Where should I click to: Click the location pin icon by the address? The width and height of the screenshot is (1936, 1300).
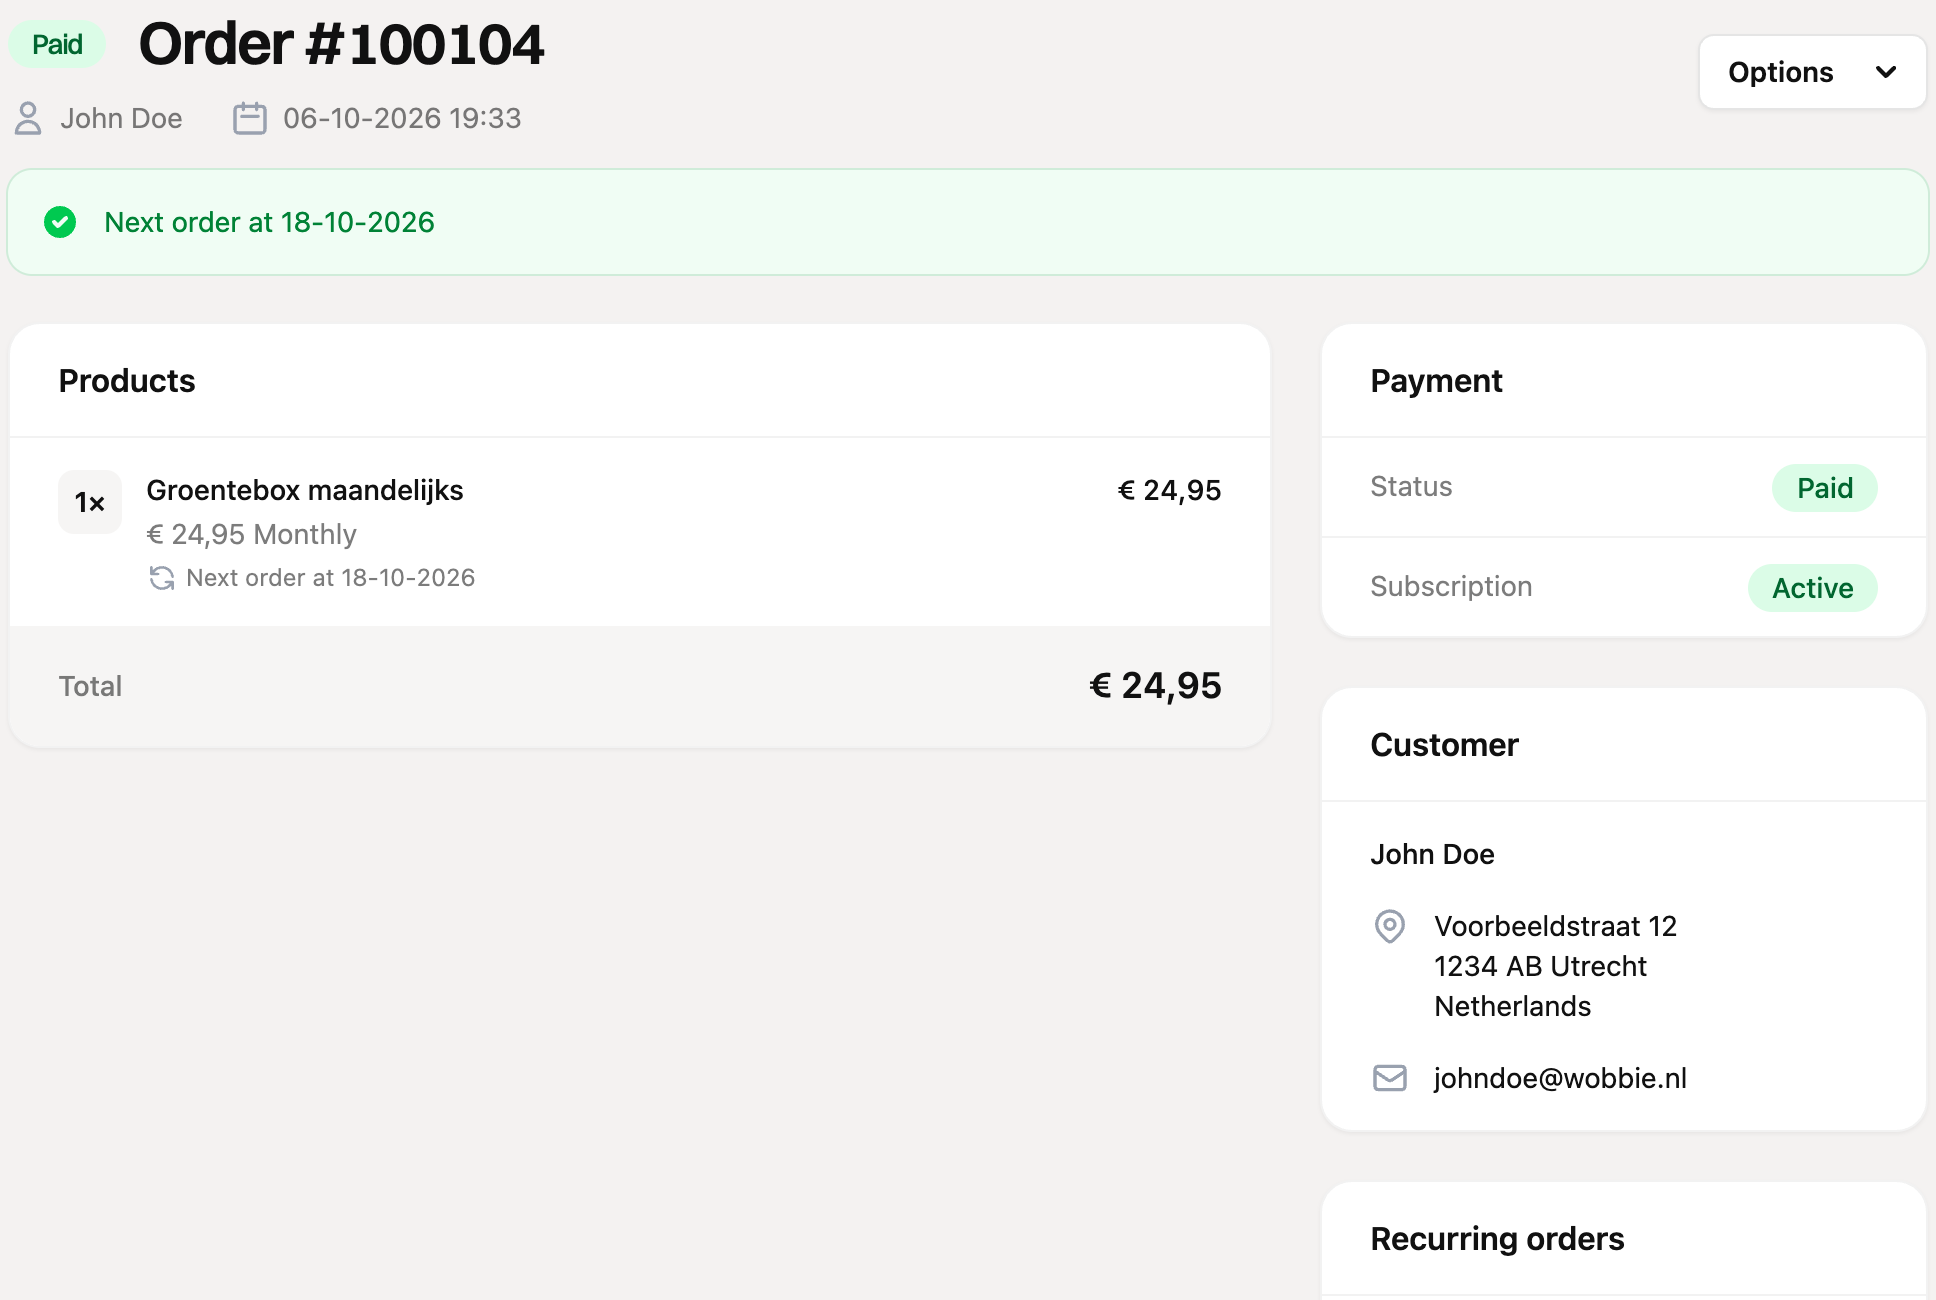(1390, 926)
